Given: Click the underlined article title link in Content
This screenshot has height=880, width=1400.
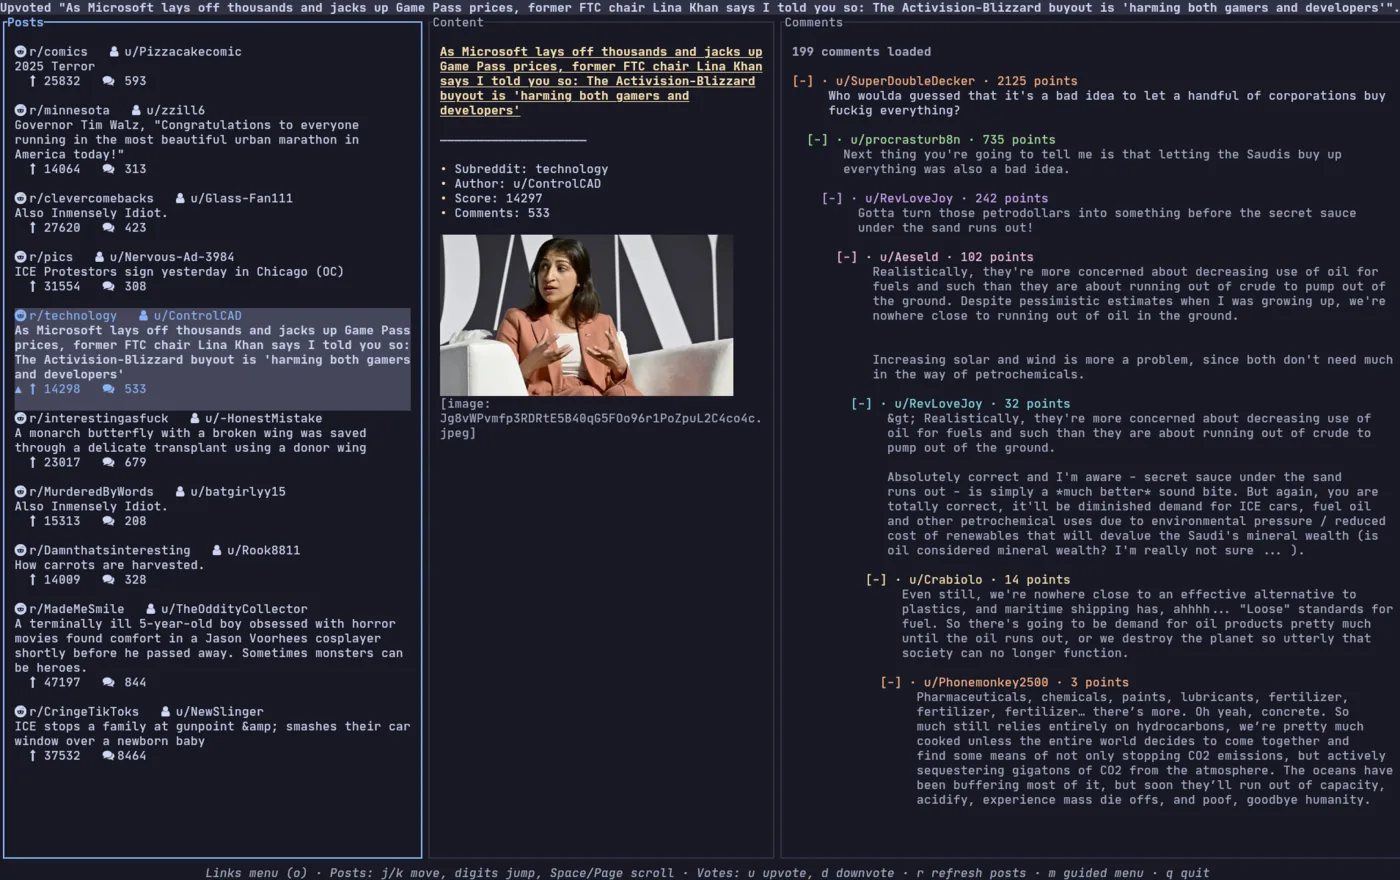Looking at the screenshot, I should (600, 81).
